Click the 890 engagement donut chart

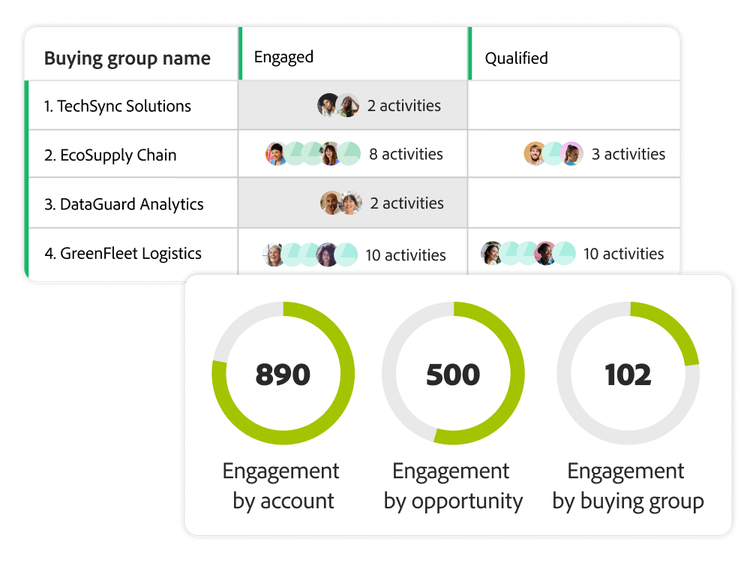[283, 374]
